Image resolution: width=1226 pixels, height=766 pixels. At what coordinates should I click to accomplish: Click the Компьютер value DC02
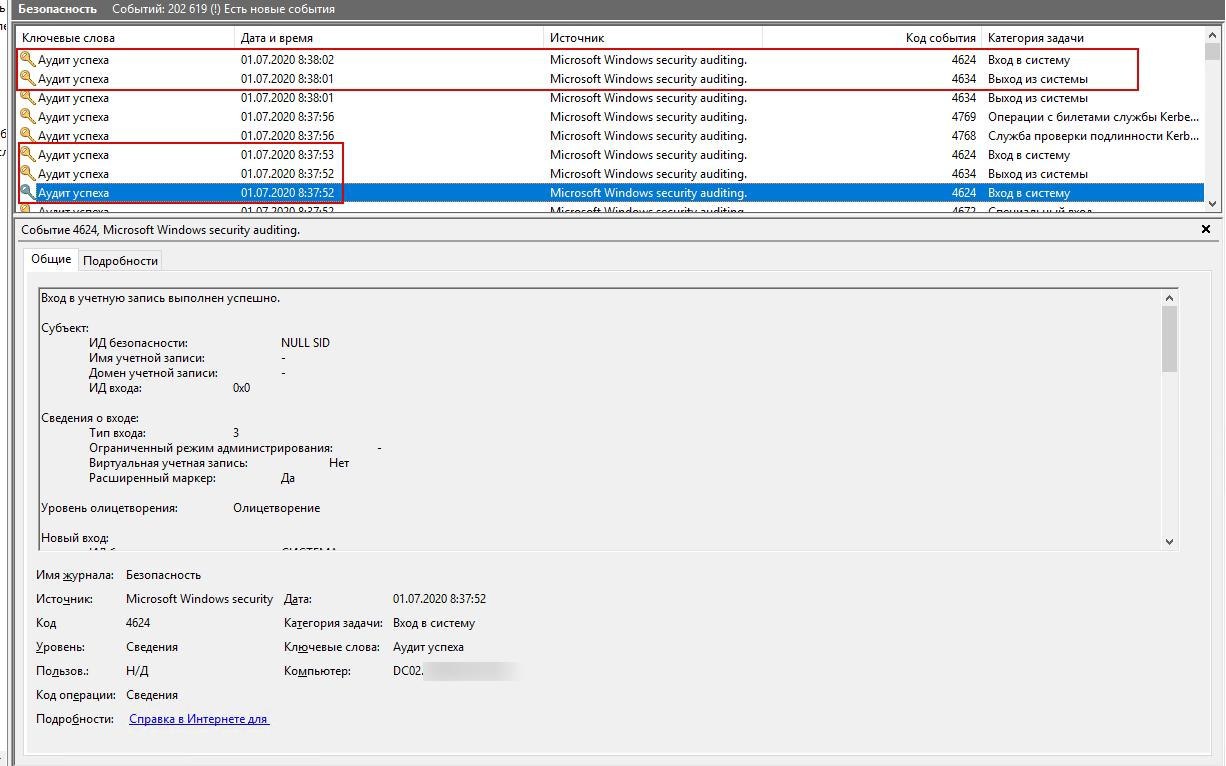[x=408, y=671]
